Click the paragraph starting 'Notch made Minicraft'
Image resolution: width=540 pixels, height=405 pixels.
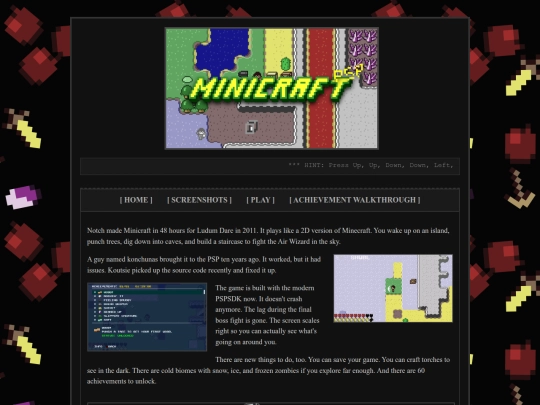pos(268,236)
